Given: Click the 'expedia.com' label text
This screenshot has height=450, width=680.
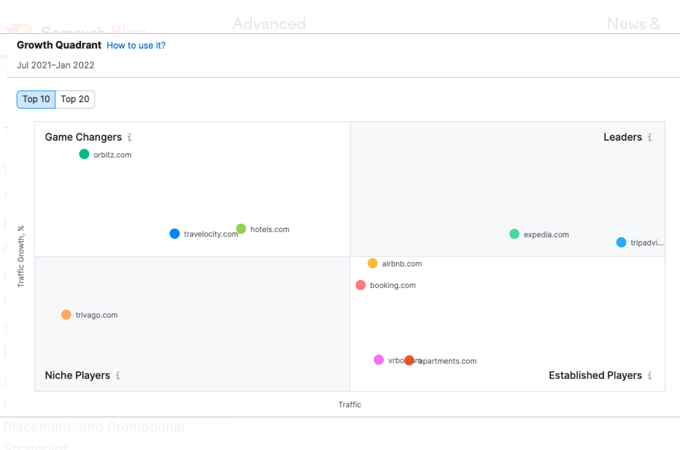Looking at the screenshot, I should (546, 235).
